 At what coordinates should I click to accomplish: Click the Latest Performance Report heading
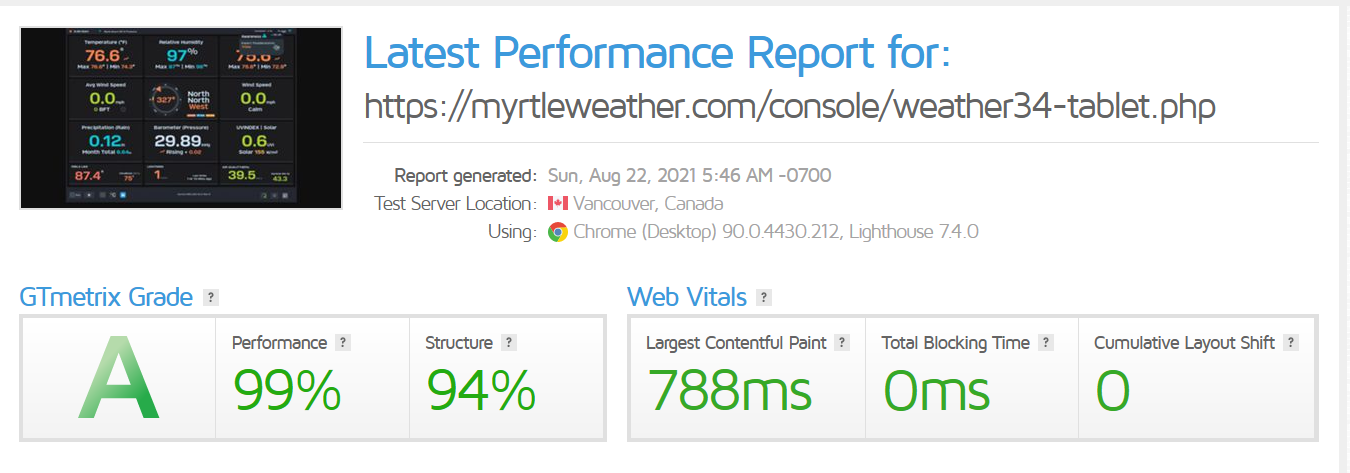(657, 52)
